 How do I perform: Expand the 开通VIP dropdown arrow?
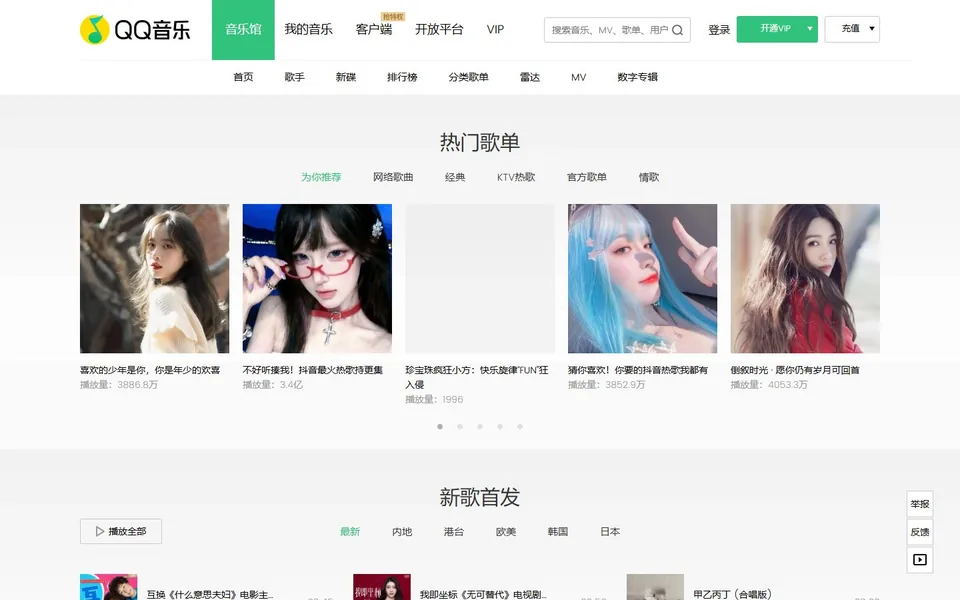point(809,29)
